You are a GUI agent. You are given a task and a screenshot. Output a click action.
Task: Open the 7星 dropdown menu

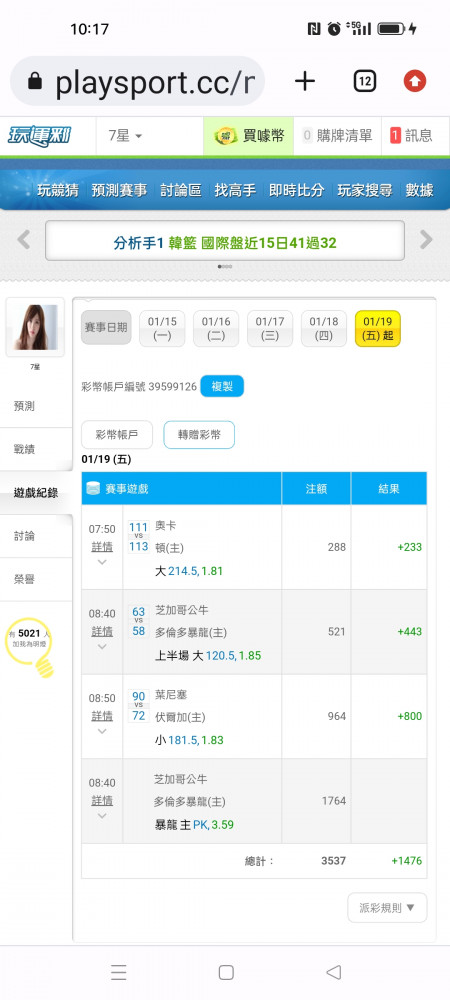pyautogui.click(x=125, y=135)
